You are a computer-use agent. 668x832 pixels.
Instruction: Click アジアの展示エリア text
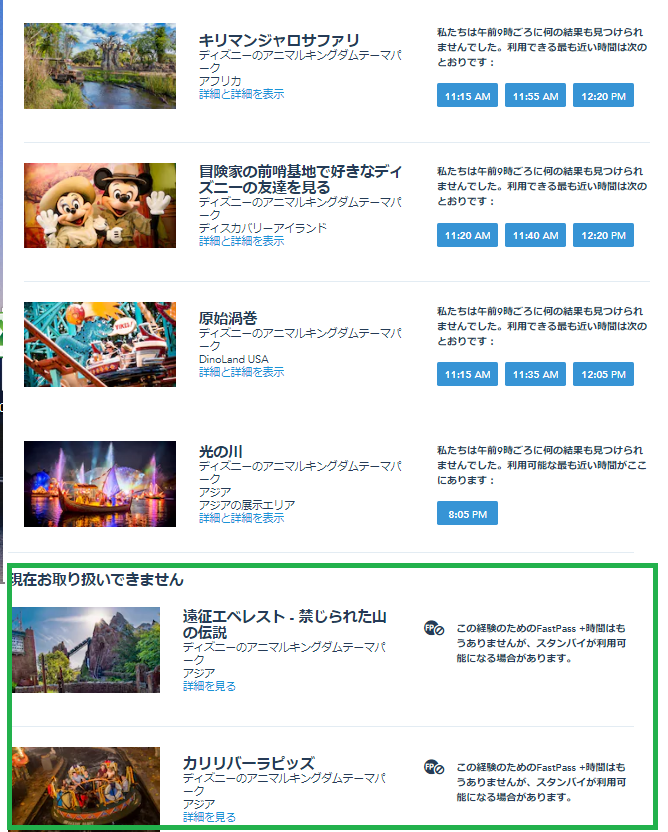(247, 505)
